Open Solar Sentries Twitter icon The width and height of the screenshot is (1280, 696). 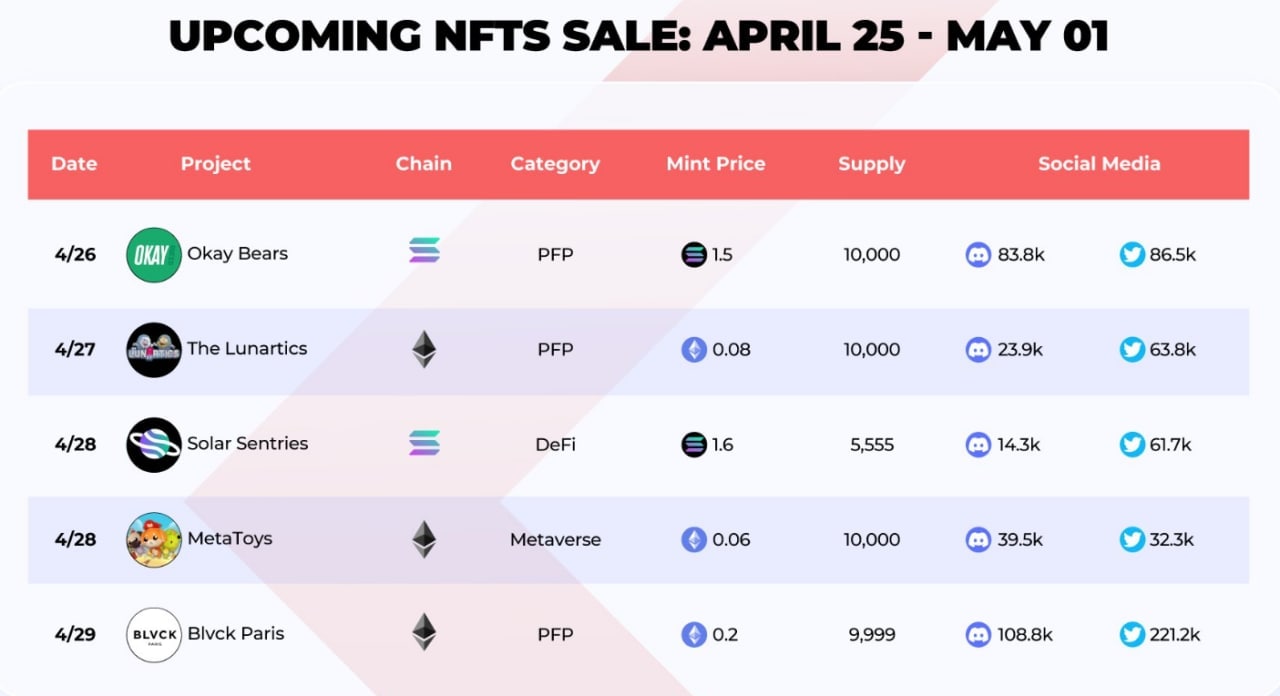click(1132, 444)
